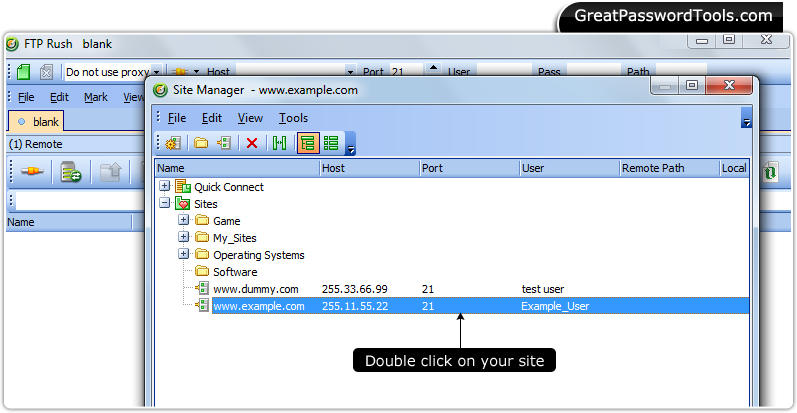This screenshot has height=413, width=797.
Task: Open the 'Do not use proxy' dropdown
Action: click(157, 72)
